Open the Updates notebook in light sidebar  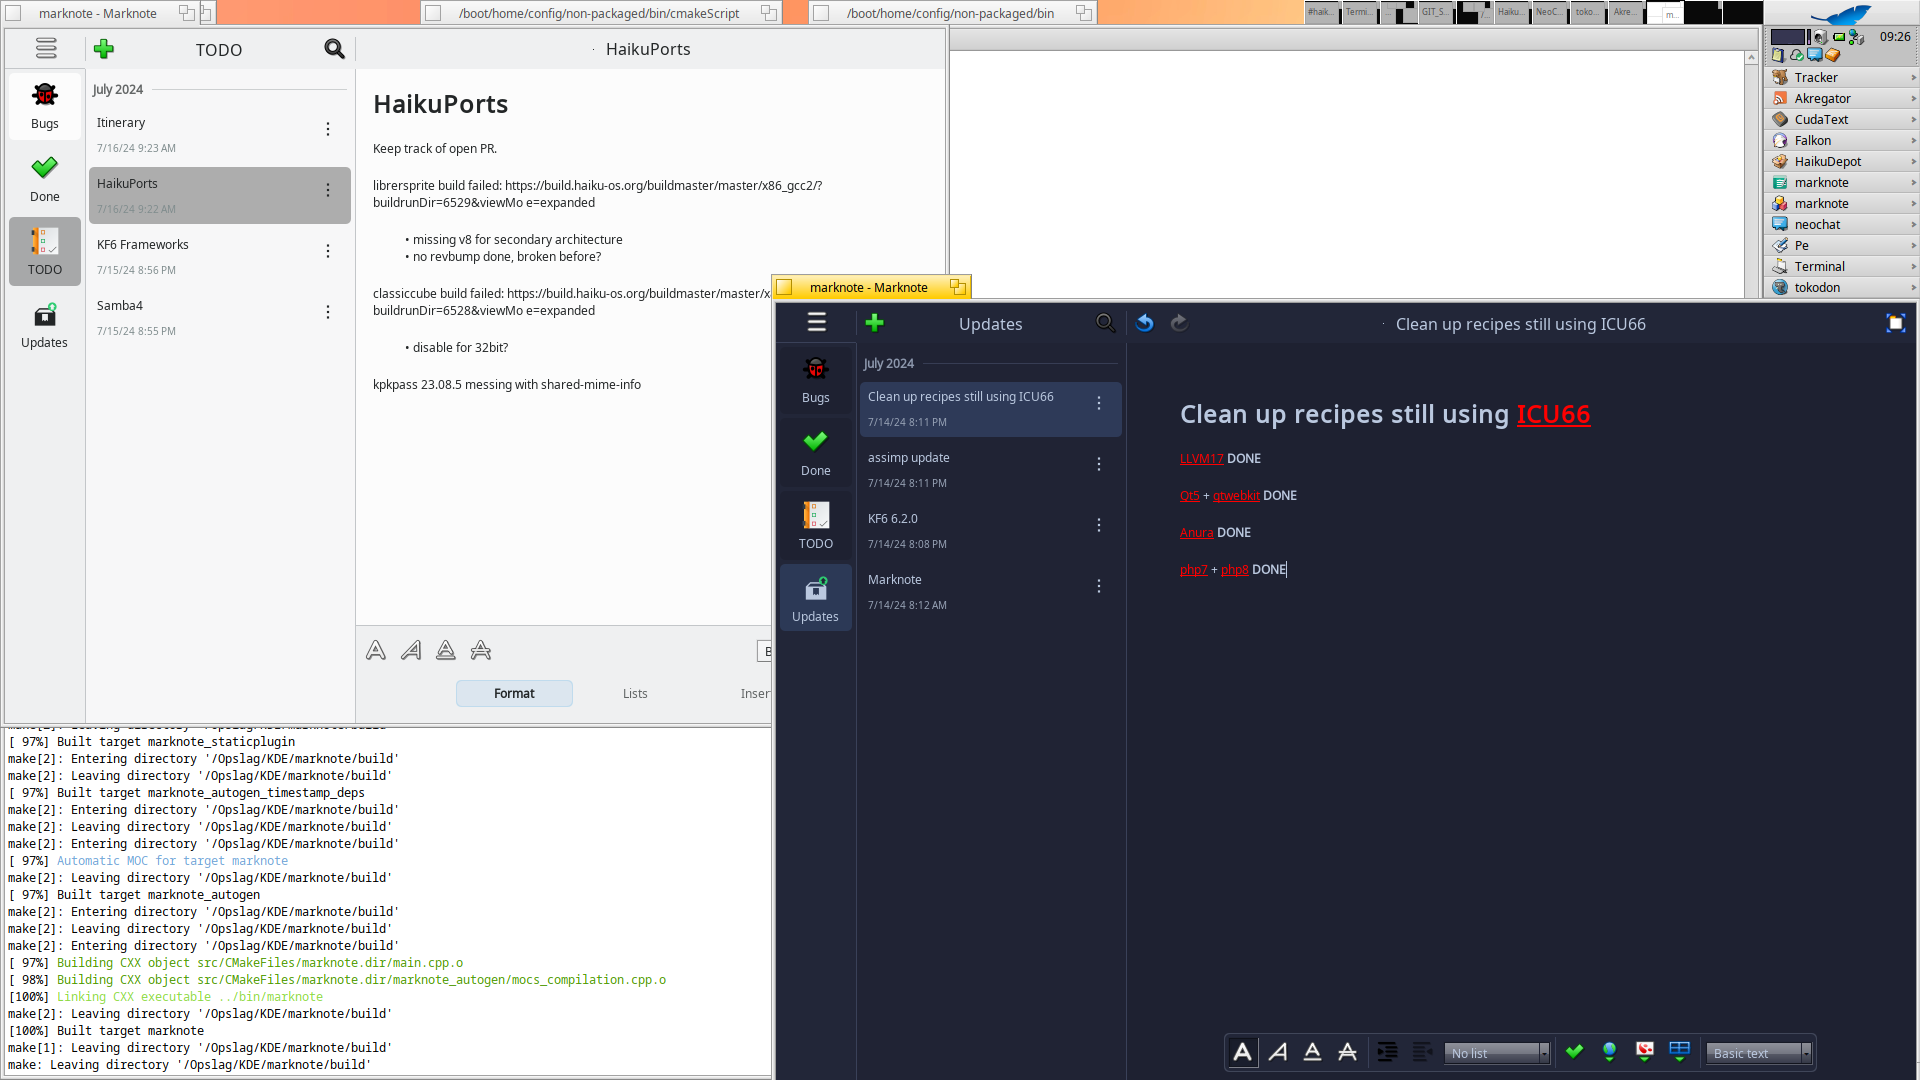(x=45, y=325)
